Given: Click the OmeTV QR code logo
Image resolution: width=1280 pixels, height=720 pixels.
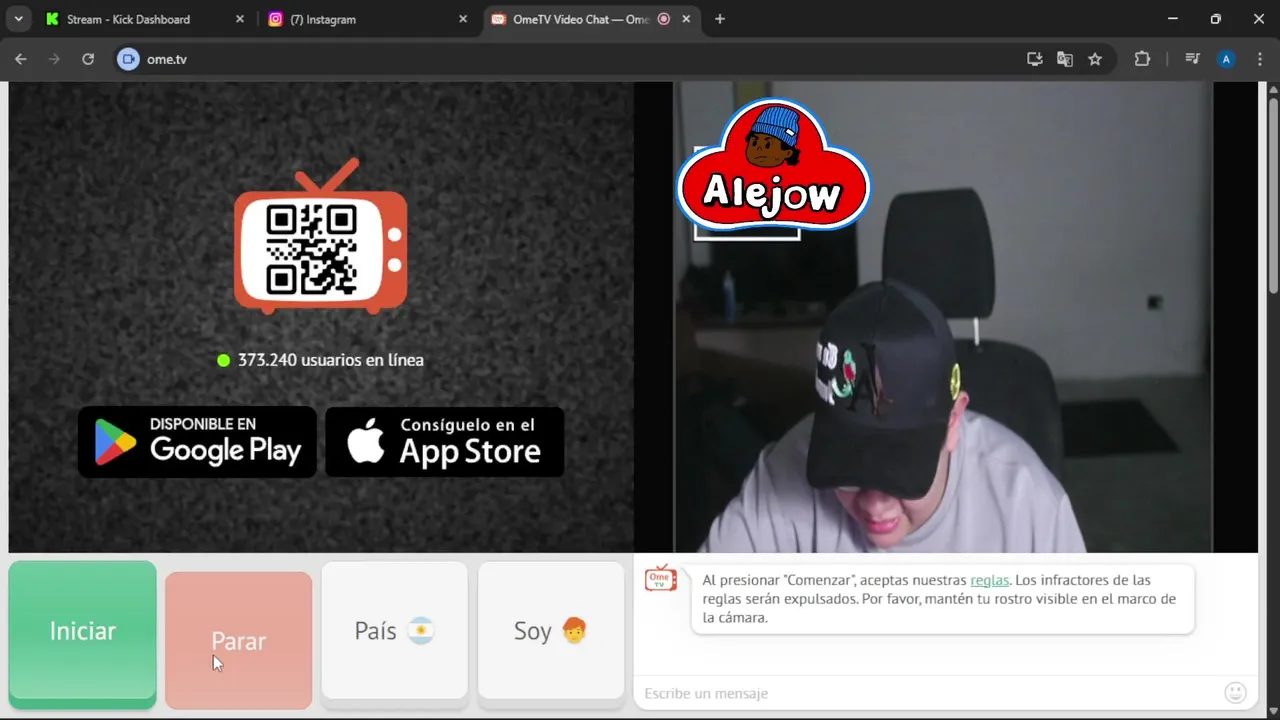Looking at the screenshot, I should [x=321, y=236].
